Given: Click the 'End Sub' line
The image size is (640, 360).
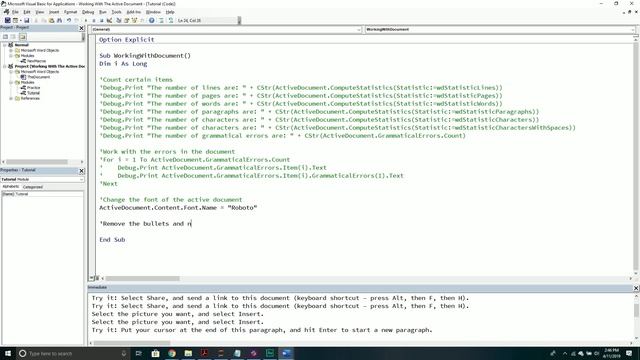Looking at the screenshot, I should [x=112, y=240].
